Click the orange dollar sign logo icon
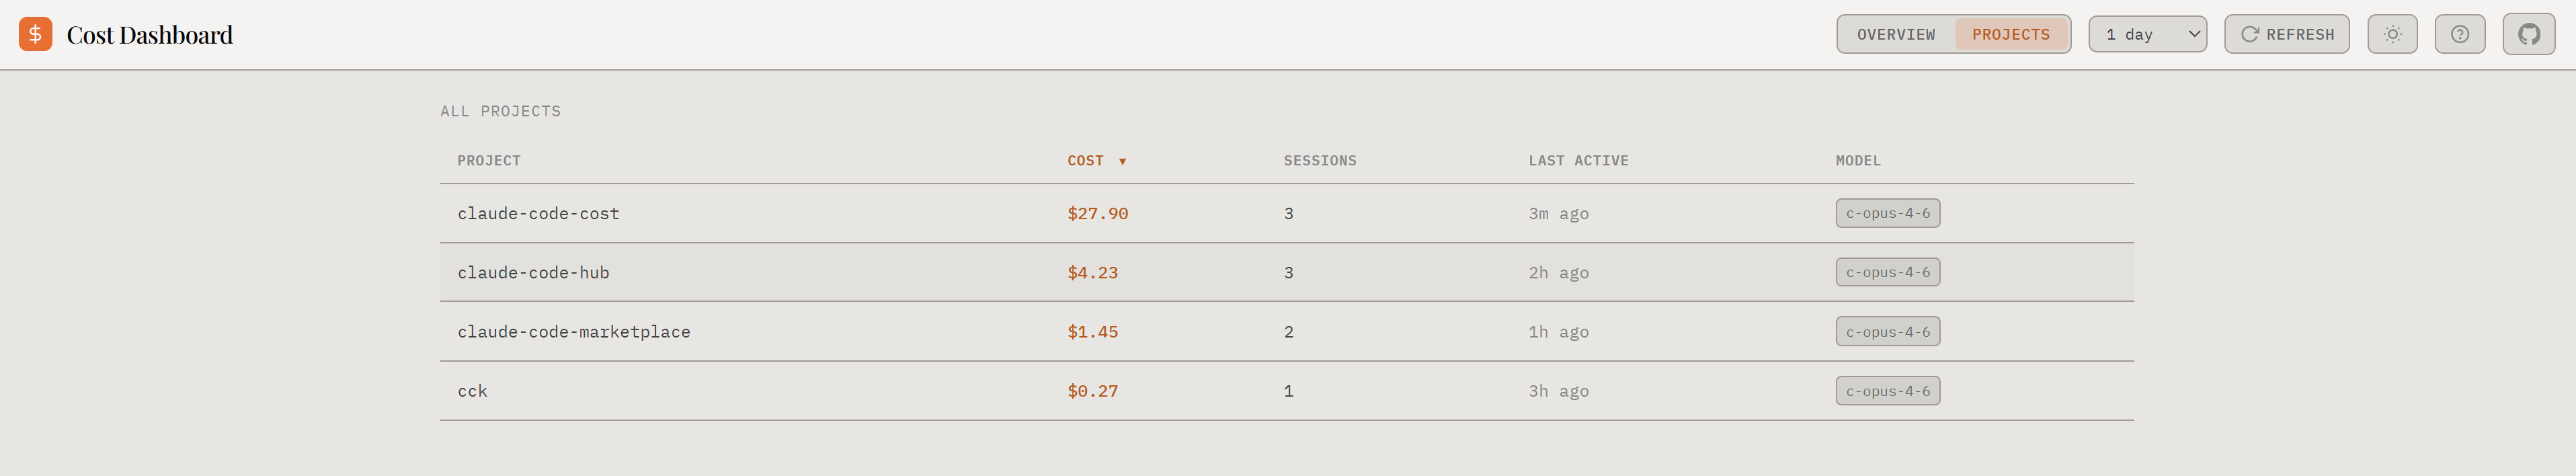The height and width of the screenshot is (476, 2576). (35, 34)
